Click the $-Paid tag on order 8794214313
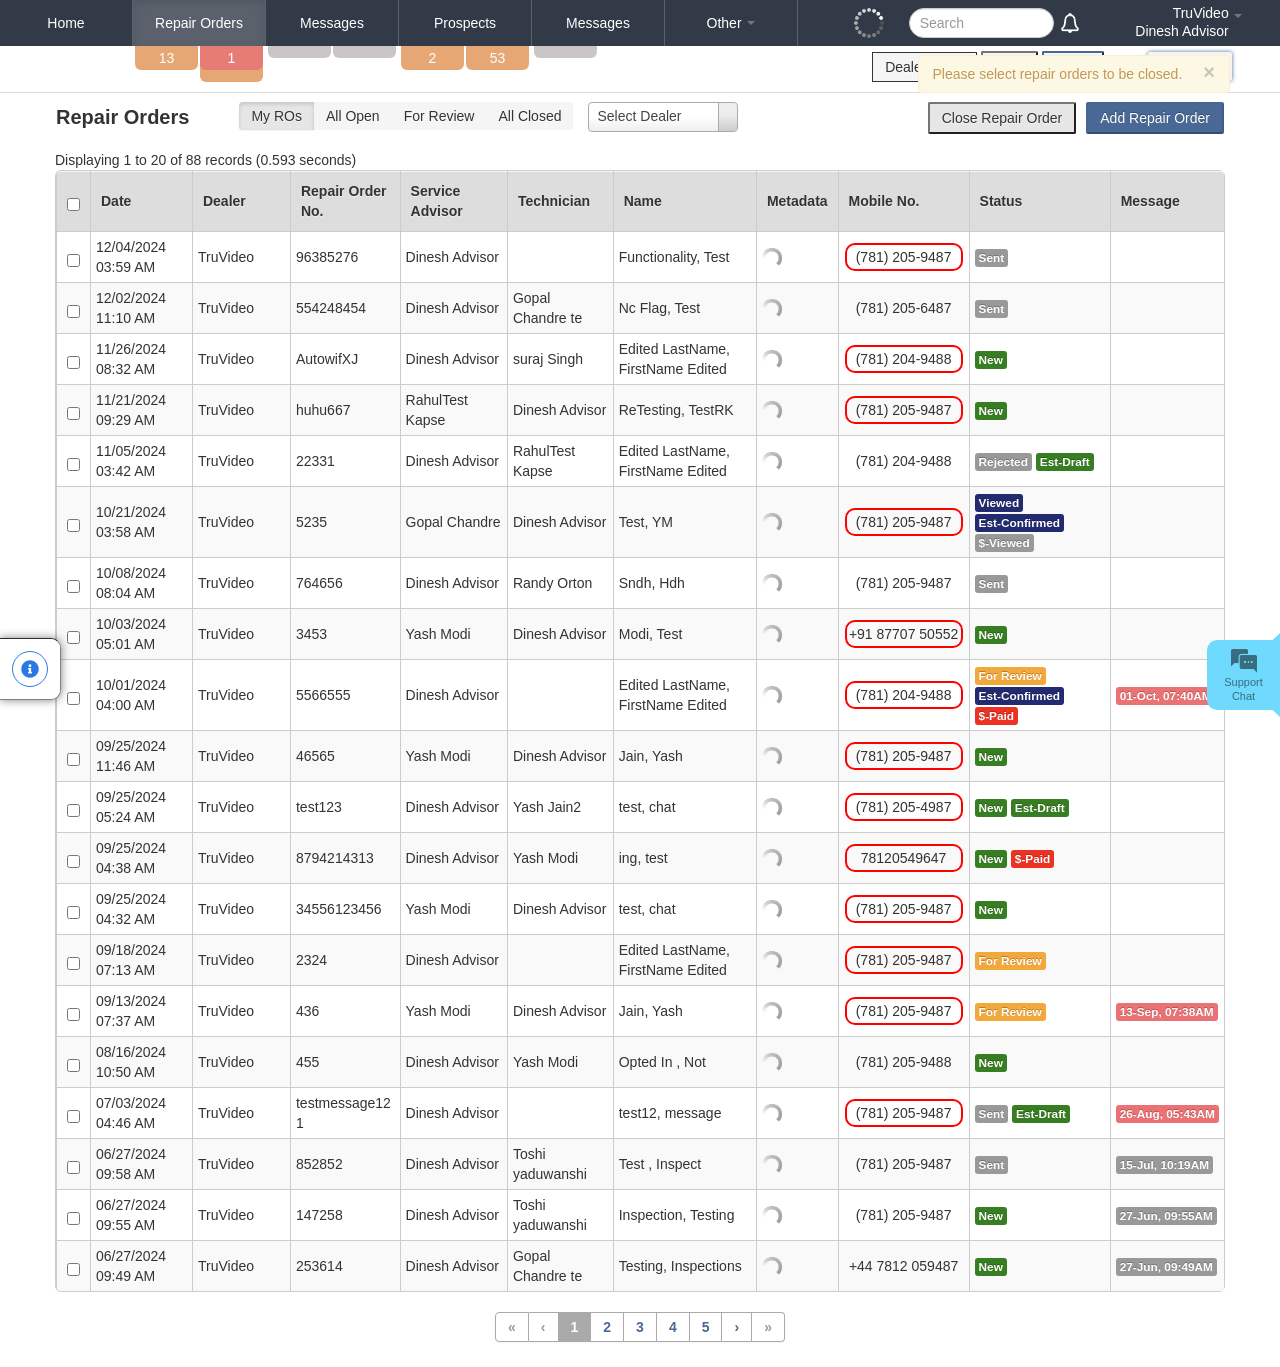Image resolution: width=1280 pixels, height=1367 pixels. (x=1032, y=859)
